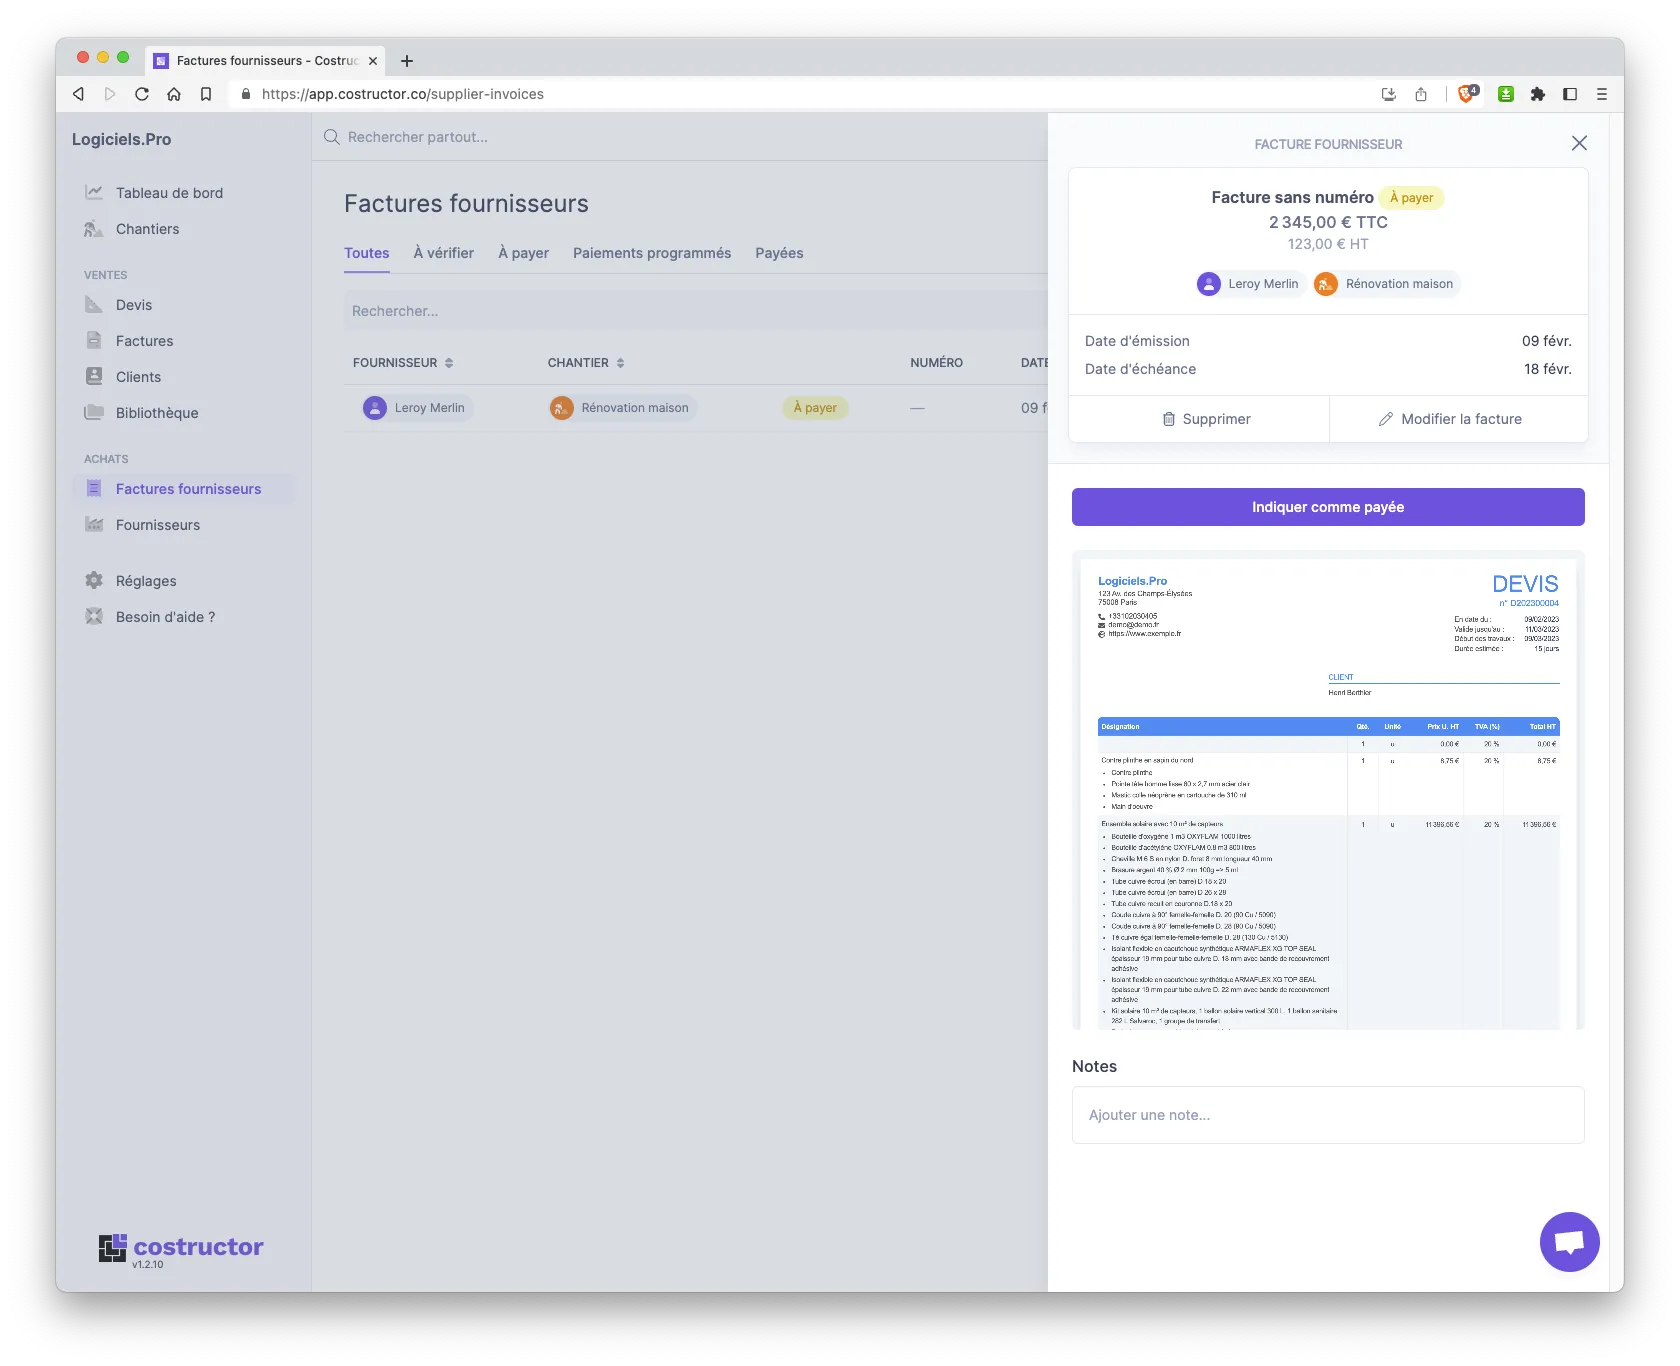Click the browser back arrow
The image size is (1680, 1366).
click(78, 94)
